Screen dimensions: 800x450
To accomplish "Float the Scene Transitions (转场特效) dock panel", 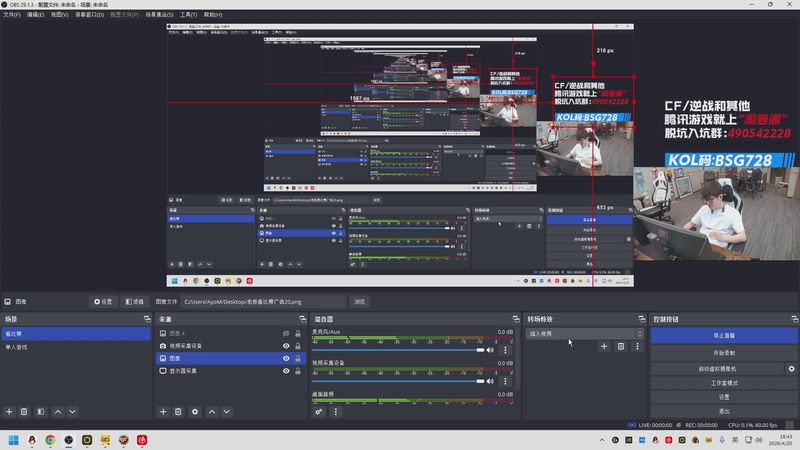I will click(642, 319).
